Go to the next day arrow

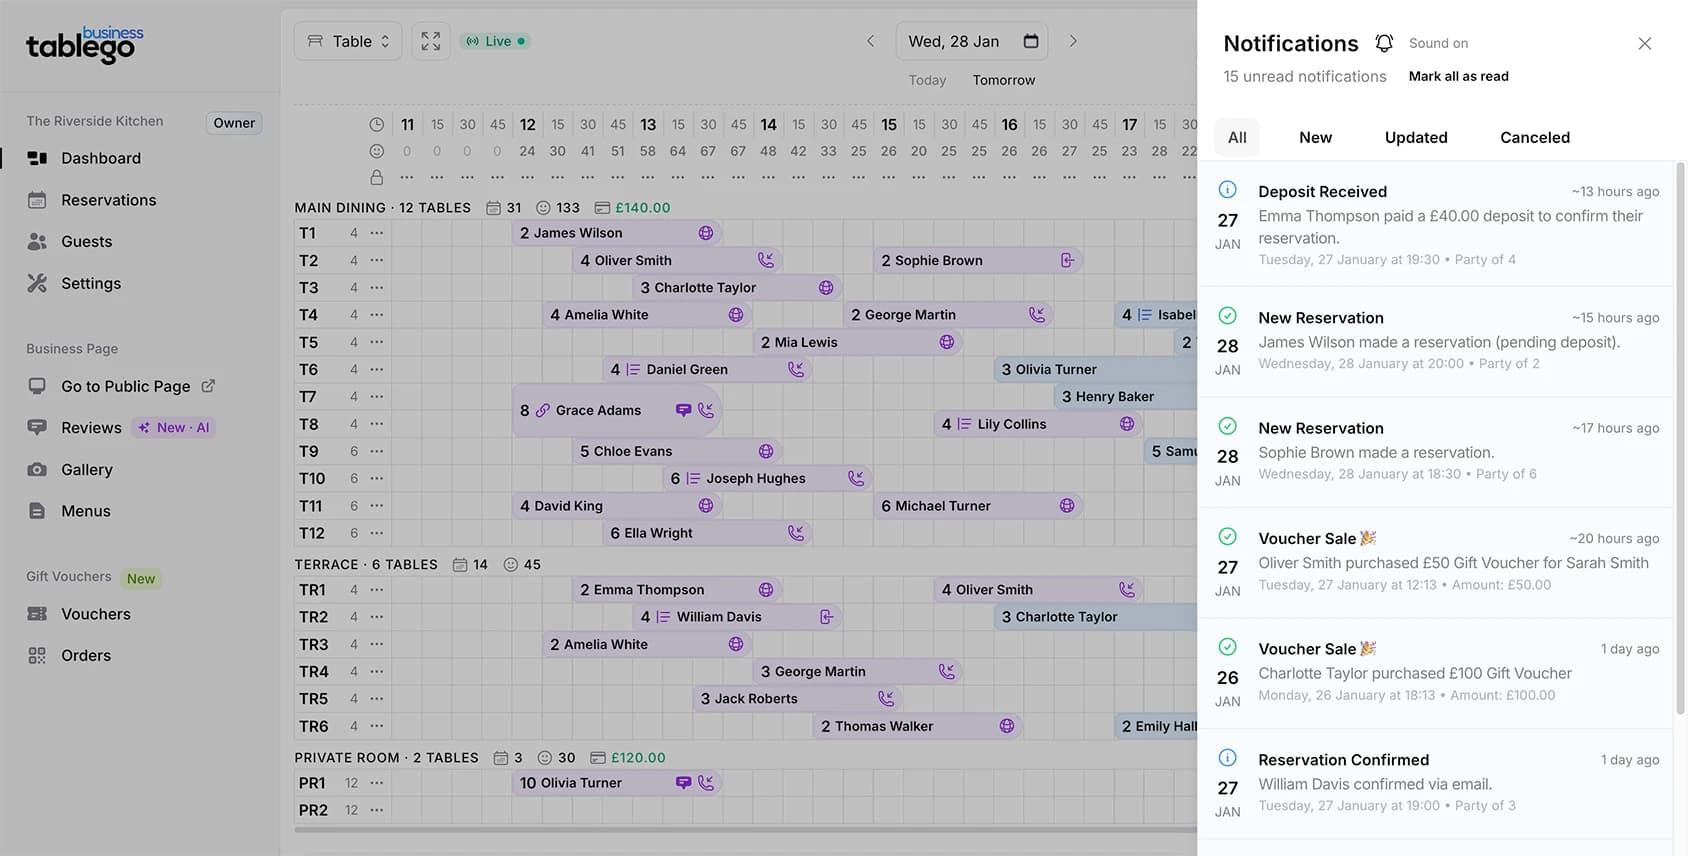click(x=1073, y=41)
